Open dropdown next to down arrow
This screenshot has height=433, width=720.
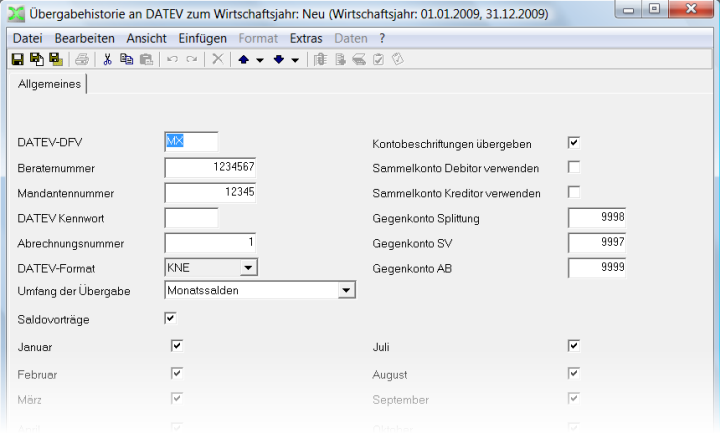click(x=295, y=60)
